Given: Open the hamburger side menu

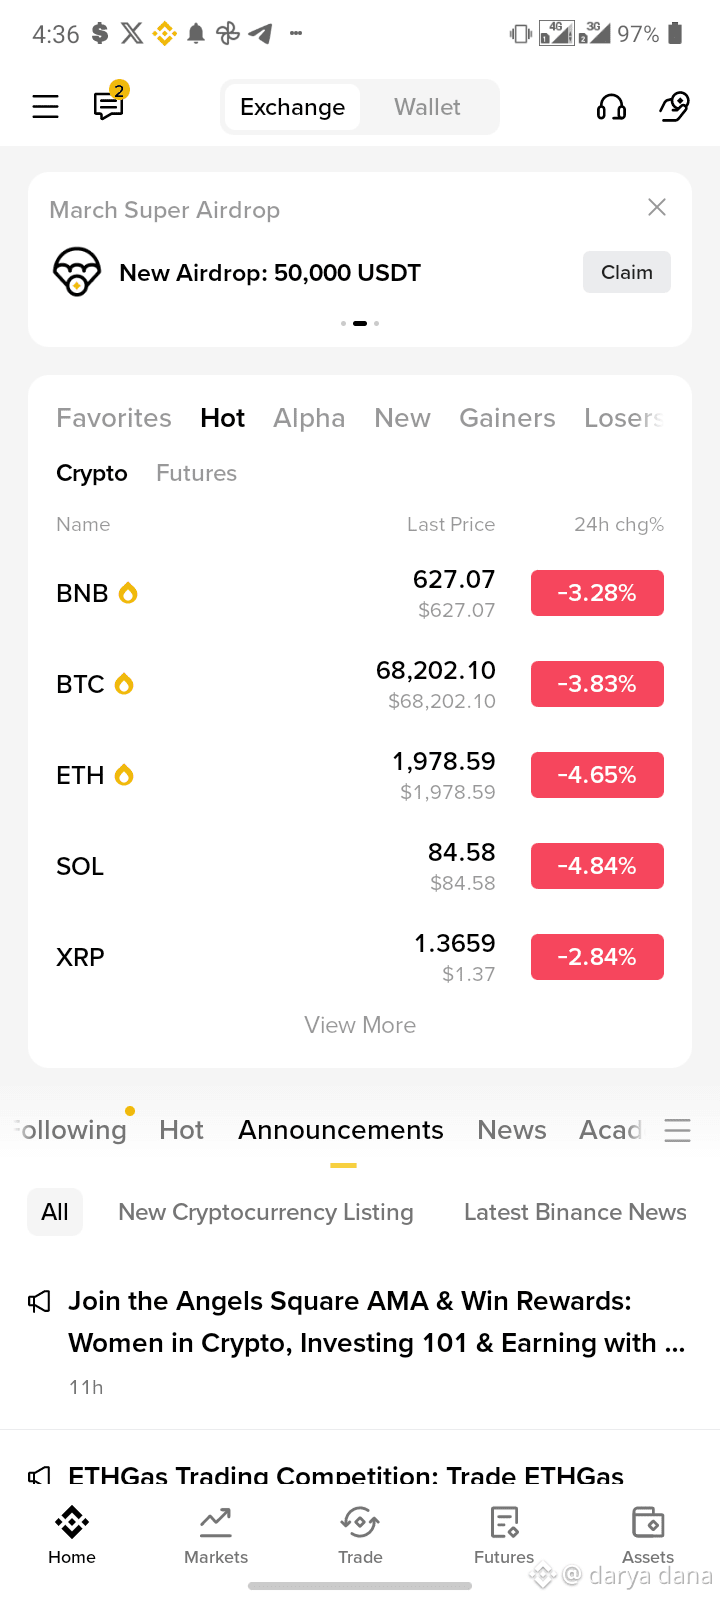Looking at the screenshot, I should click(x=46, y=107).
